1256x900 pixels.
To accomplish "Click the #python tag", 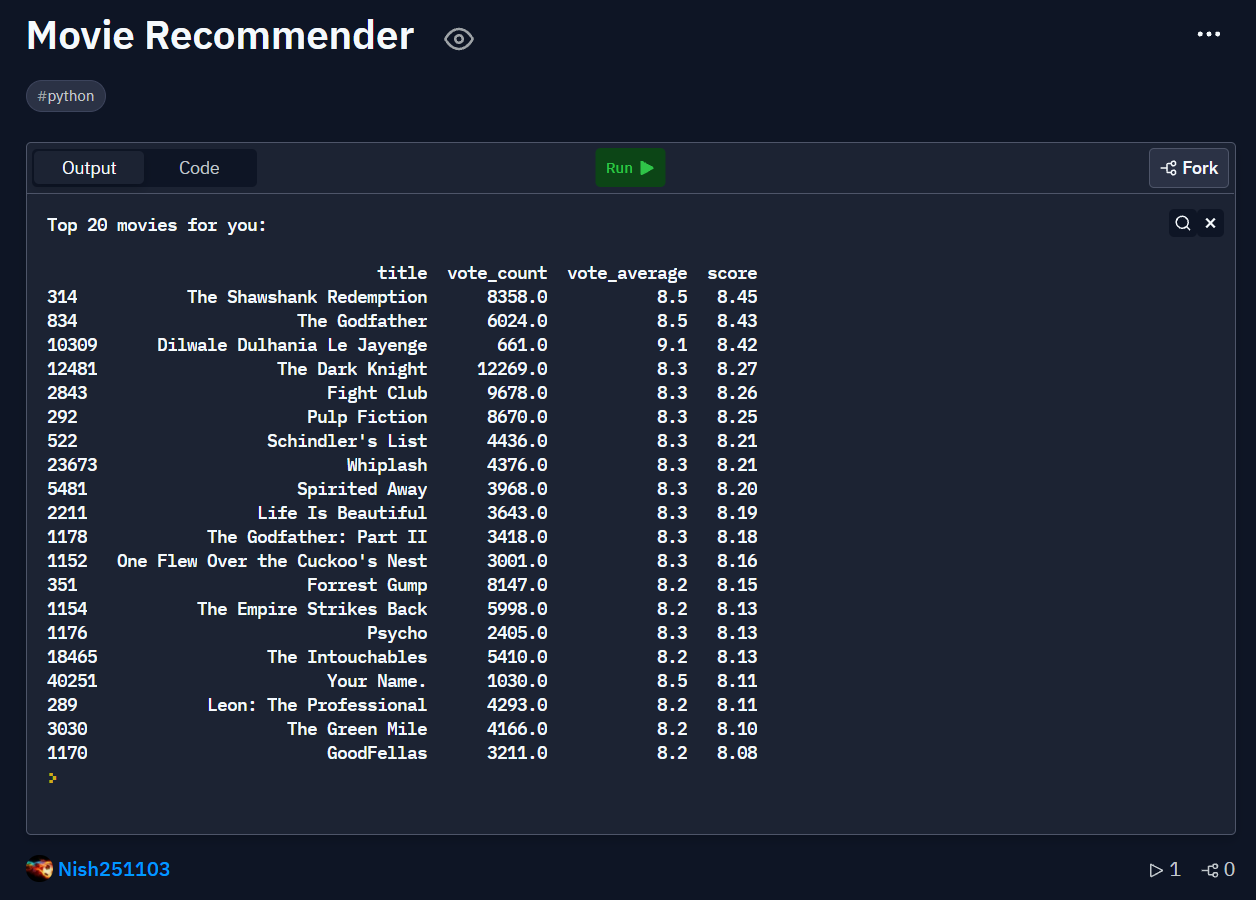I will click(x=66, y=96).
